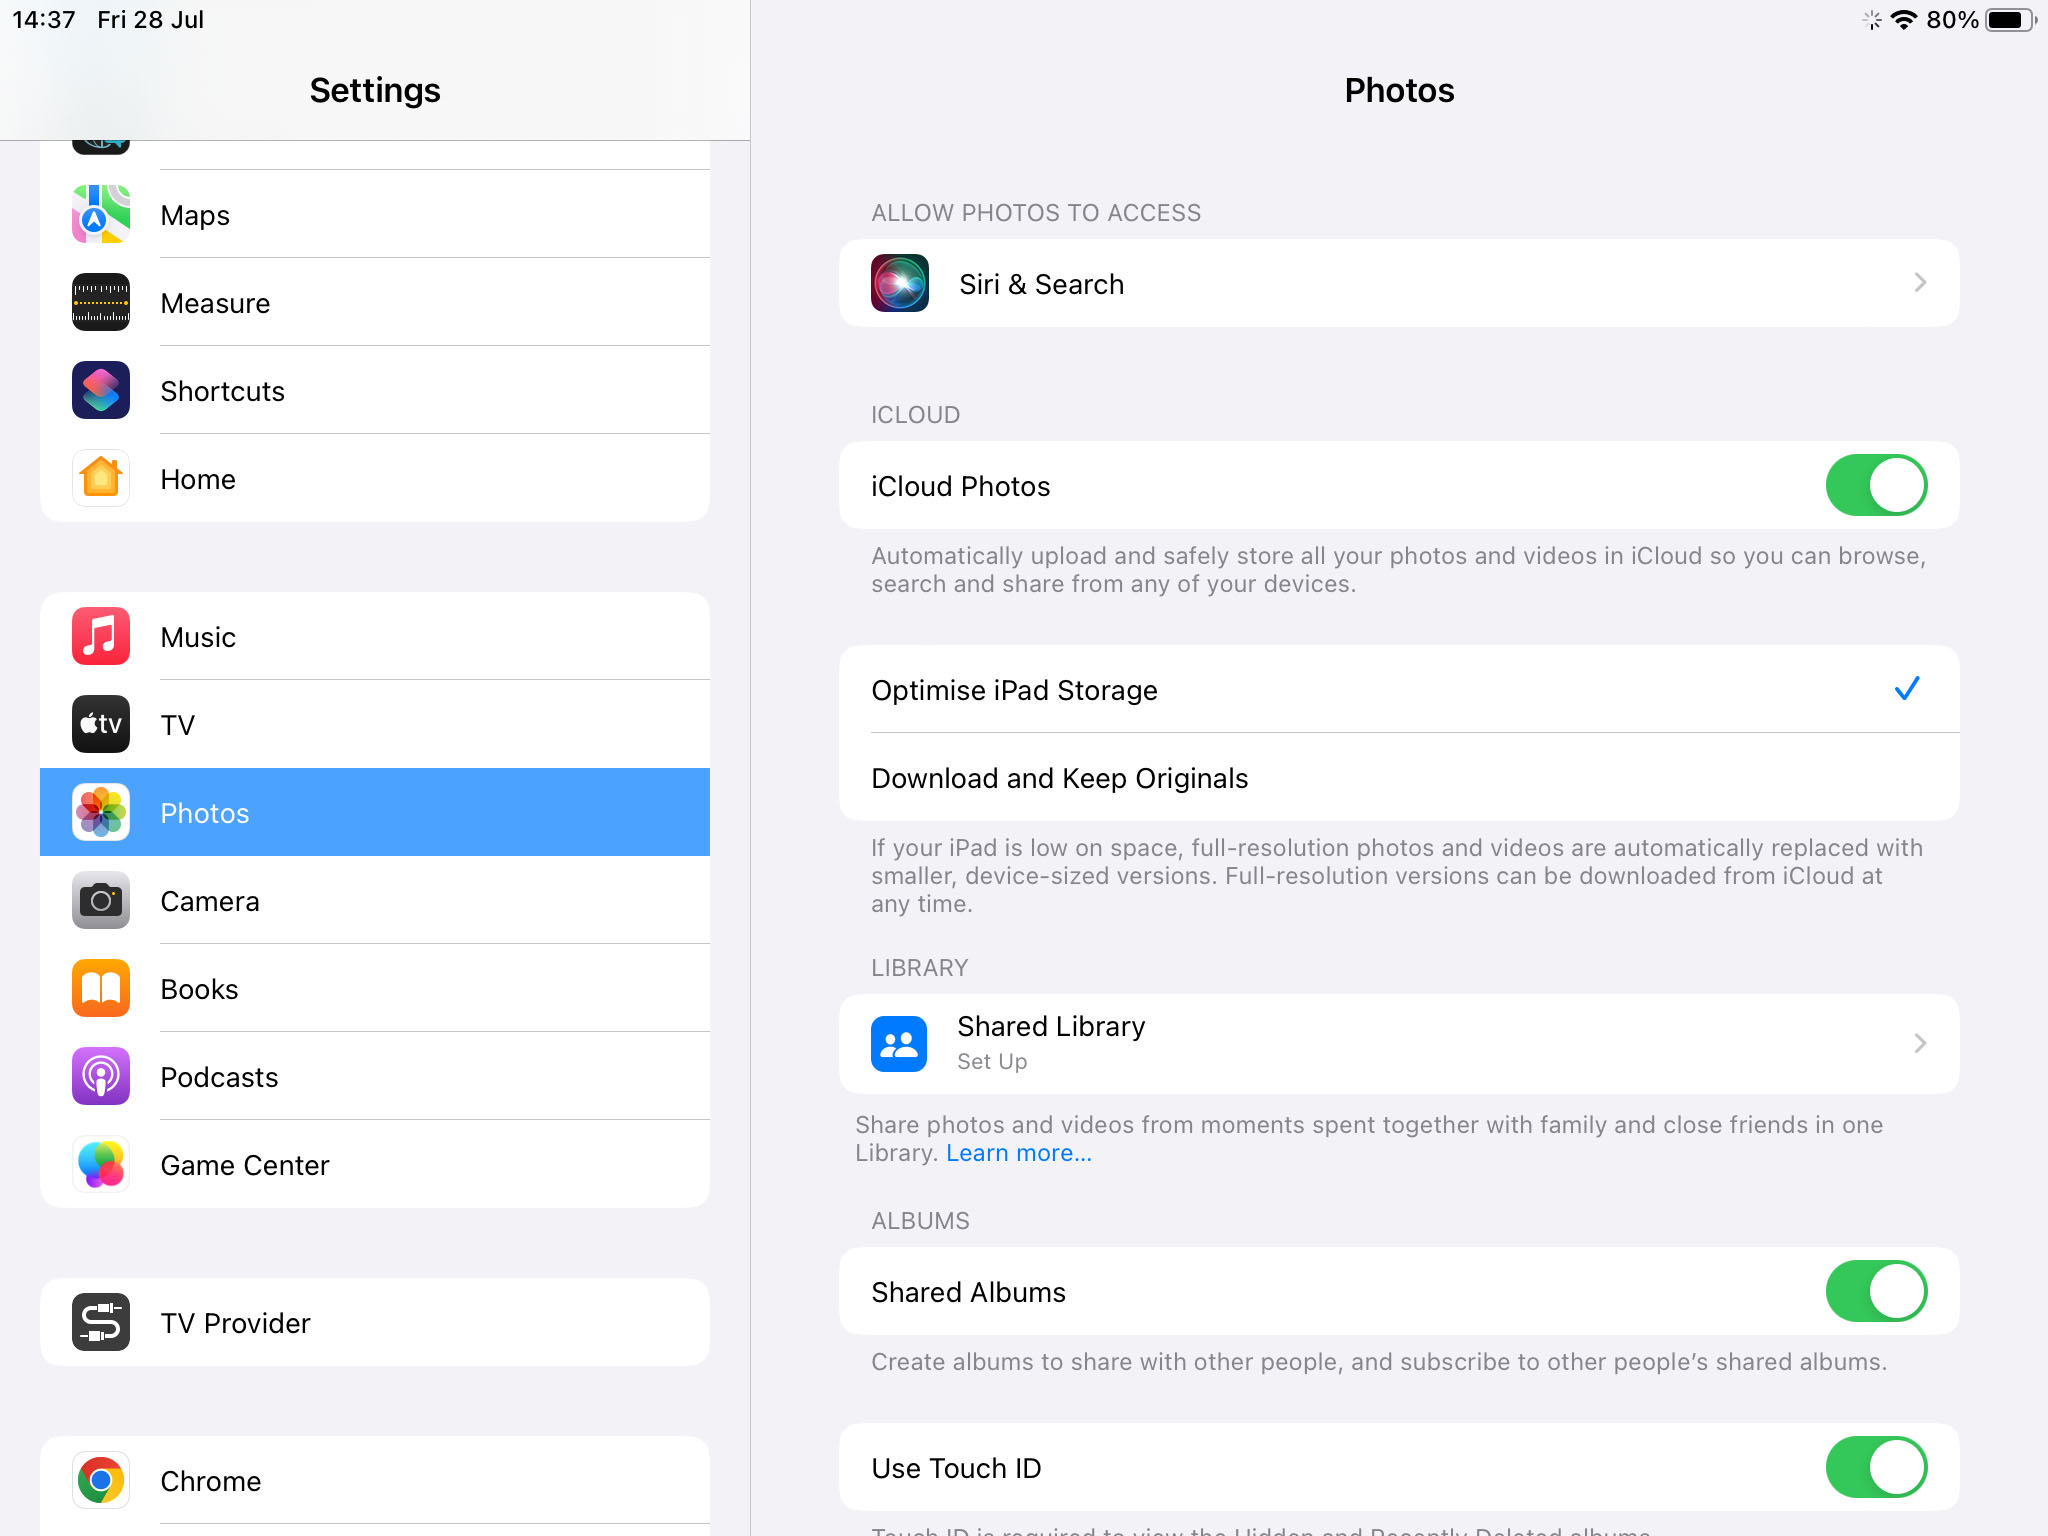Tap the Apple TV icon

(x=101, y=724)
